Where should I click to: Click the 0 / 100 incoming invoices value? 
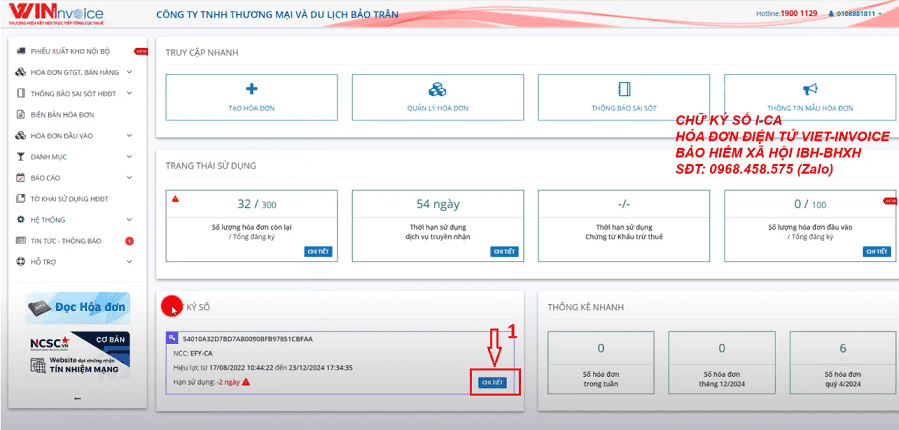[x=810, y=204]
